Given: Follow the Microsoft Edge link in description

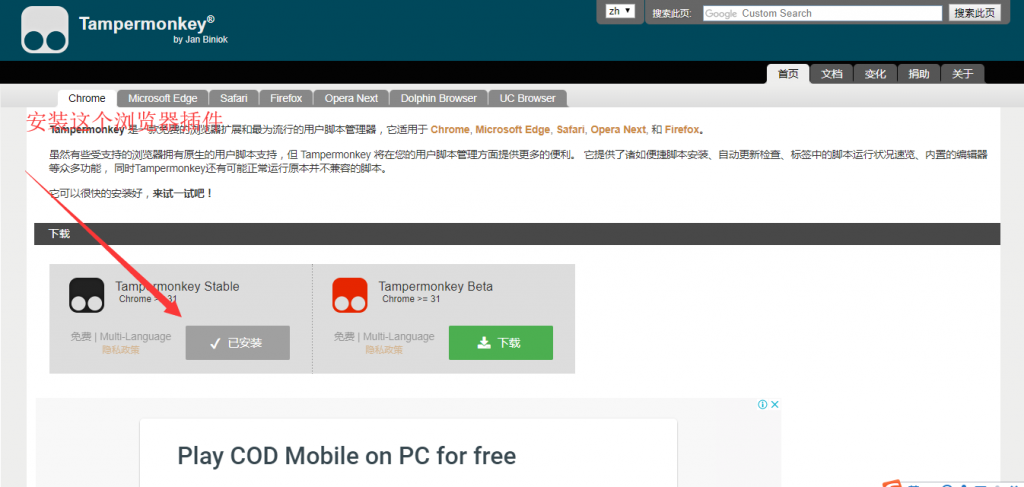Looking at the screenshot, I should click(513, 129).
